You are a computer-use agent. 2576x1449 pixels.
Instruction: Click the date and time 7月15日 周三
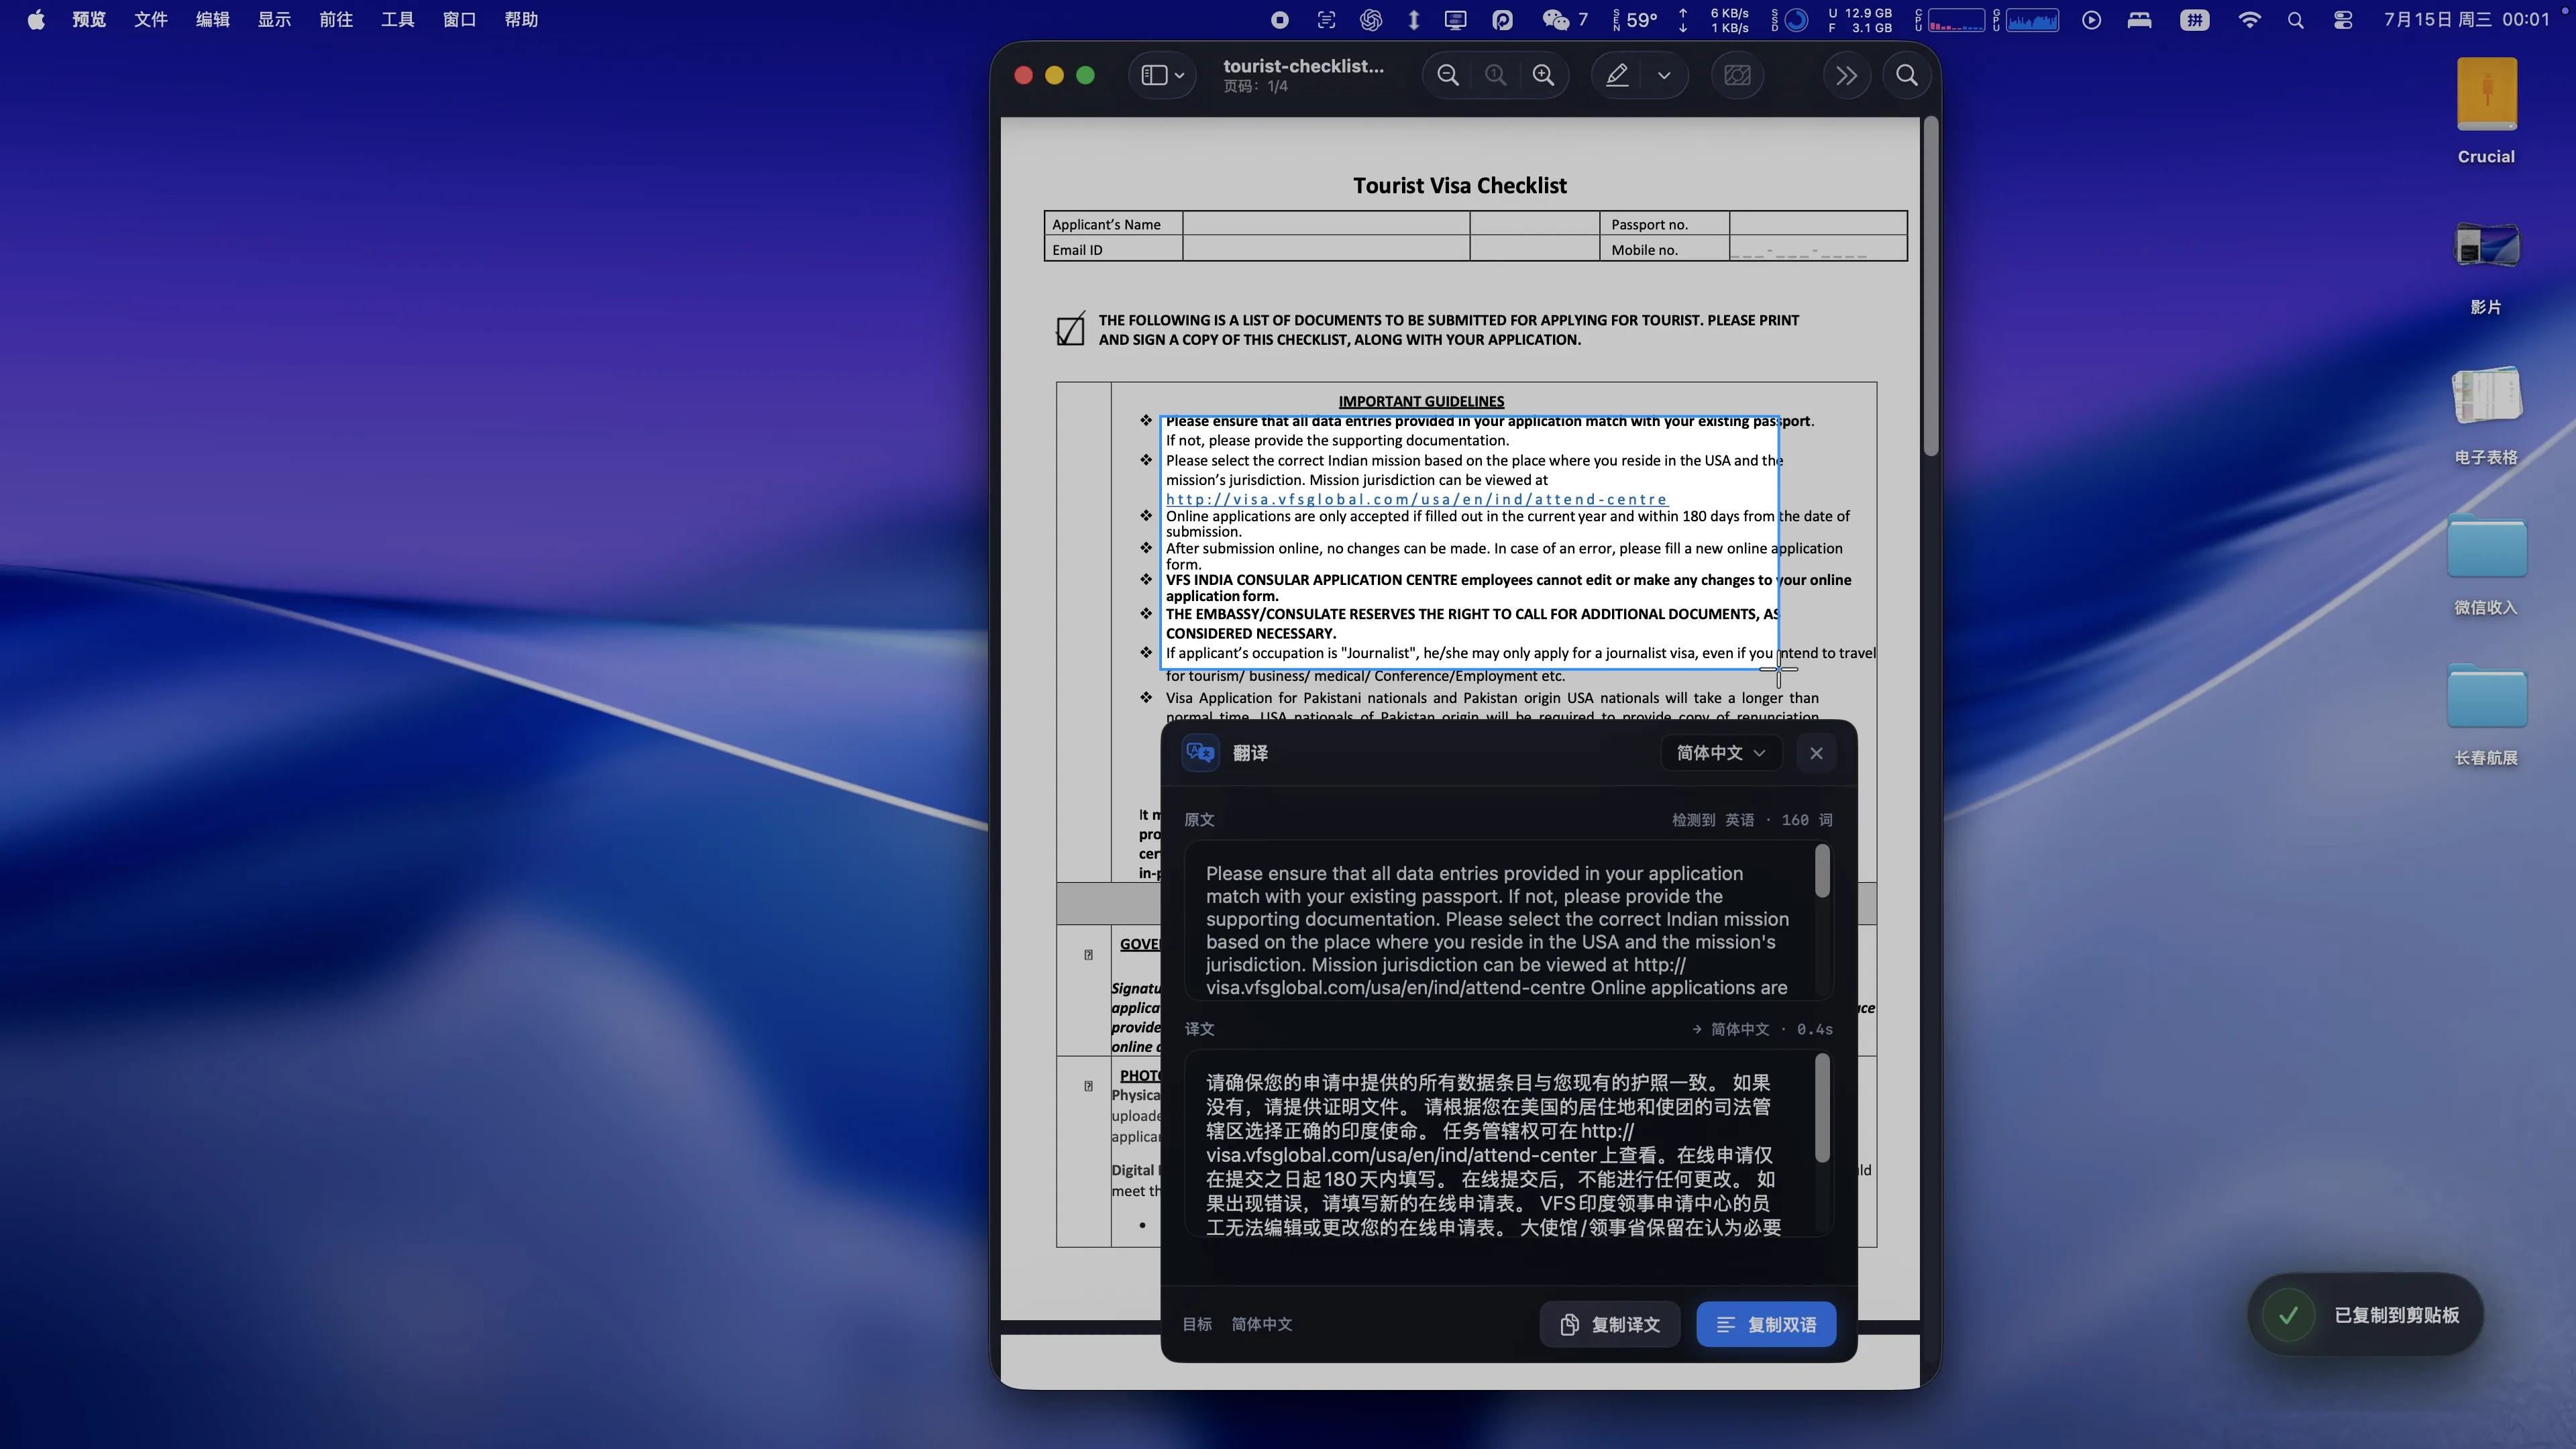point(2467,19)
